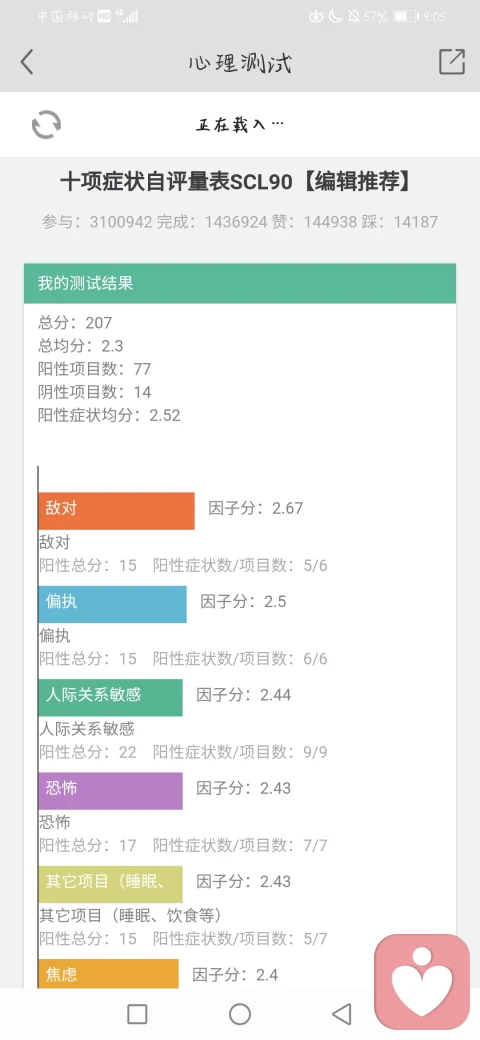The width and height of the screenshot is (480, 1040).
Task: Select the orange 敌对 bar
Action: point(117,511)
